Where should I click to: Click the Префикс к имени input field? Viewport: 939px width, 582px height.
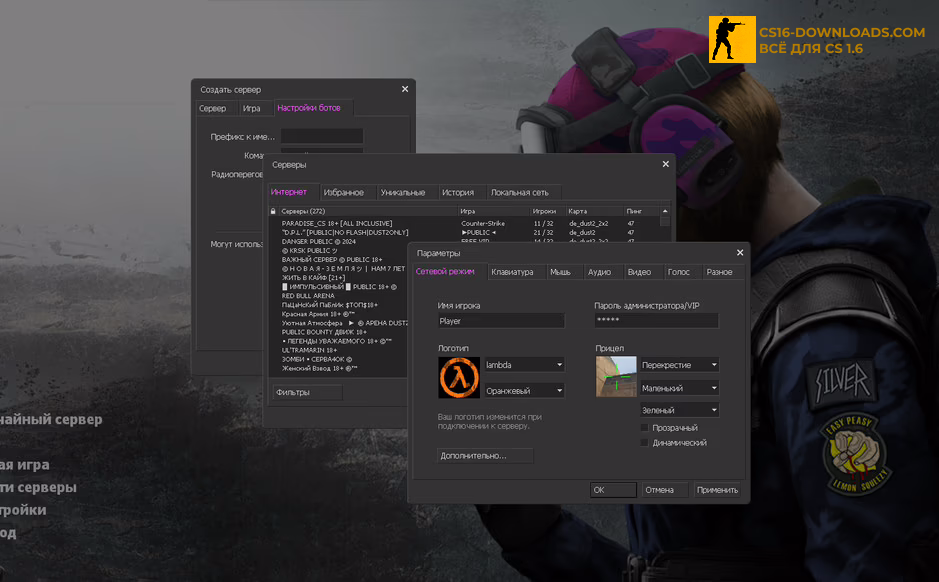322,136
